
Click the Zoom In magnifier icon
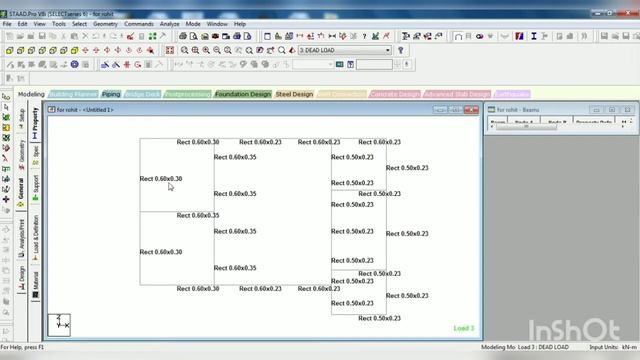206,51
